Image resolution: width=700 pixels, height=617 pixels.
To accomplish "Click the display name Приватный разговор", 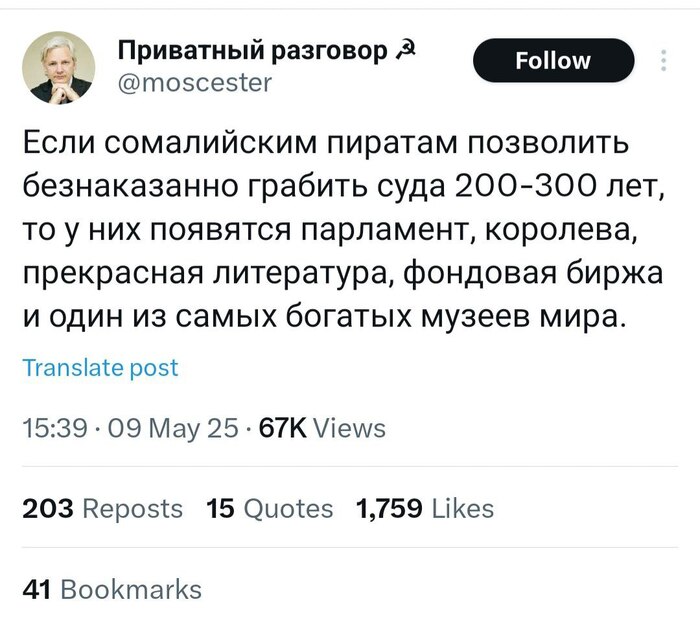I will 251,52.
